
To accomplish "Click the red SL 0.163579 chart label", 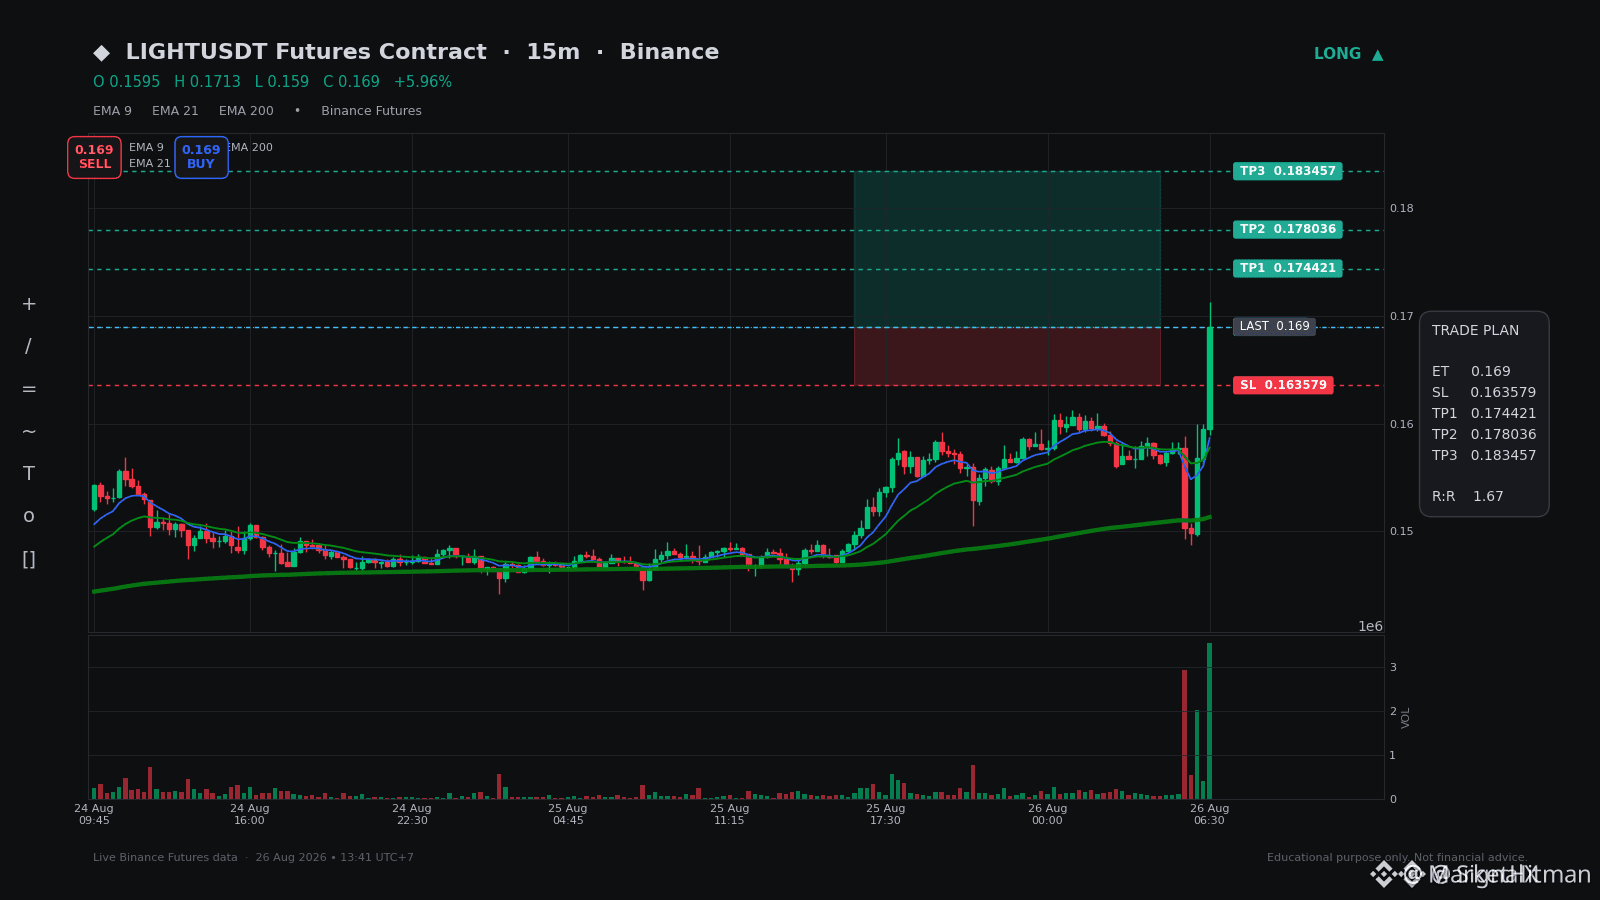I will click(x=1283, y=385).
